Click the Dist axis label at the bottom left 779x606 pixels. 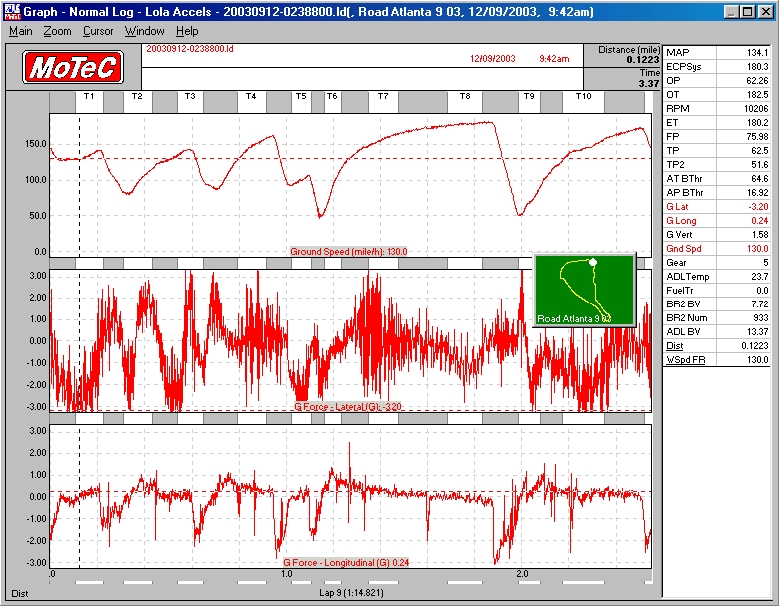coord(19,594)
